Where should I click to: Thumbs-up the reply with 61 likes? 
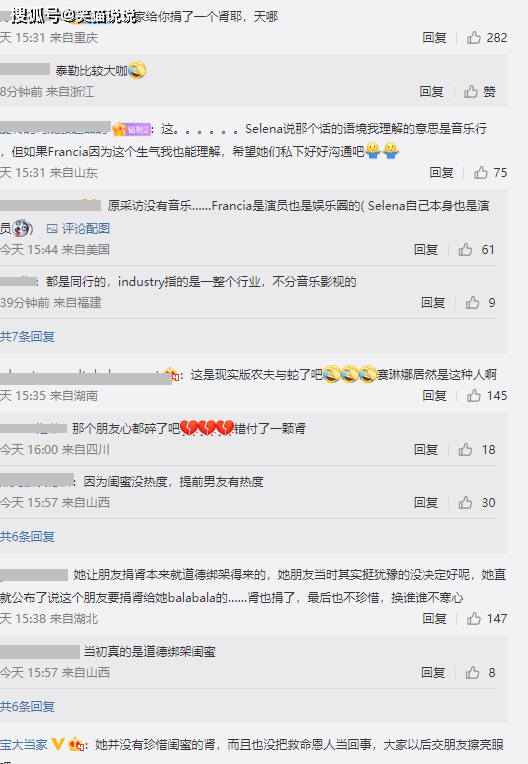465,249
